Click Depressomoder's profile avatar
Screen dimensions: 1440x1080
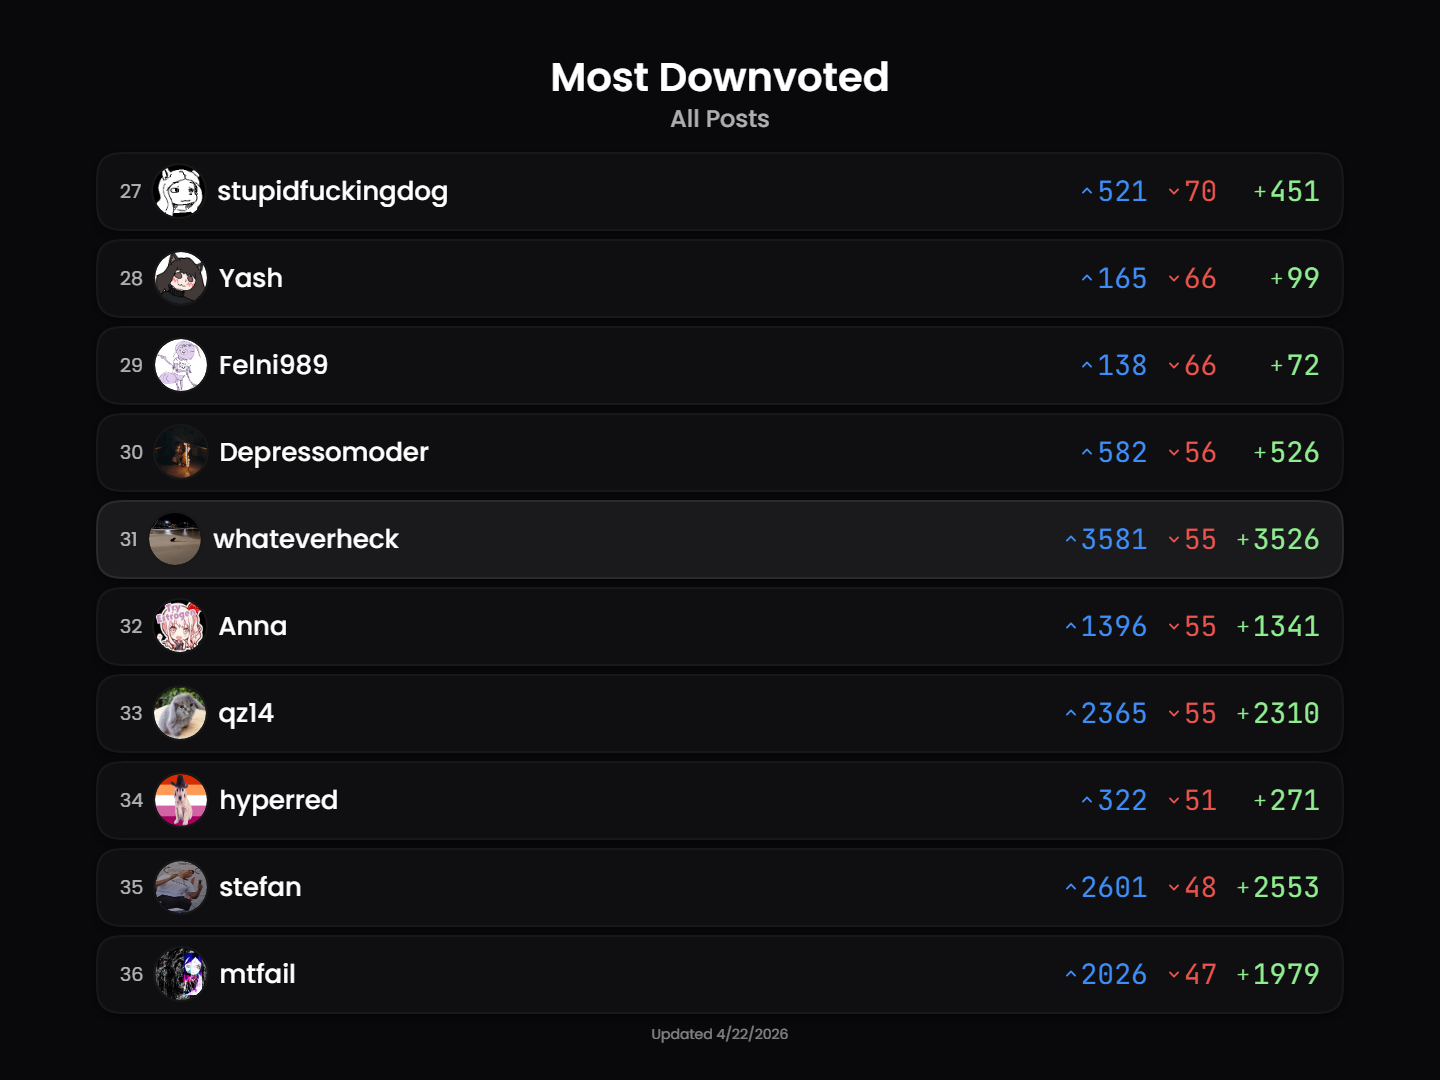180,452
